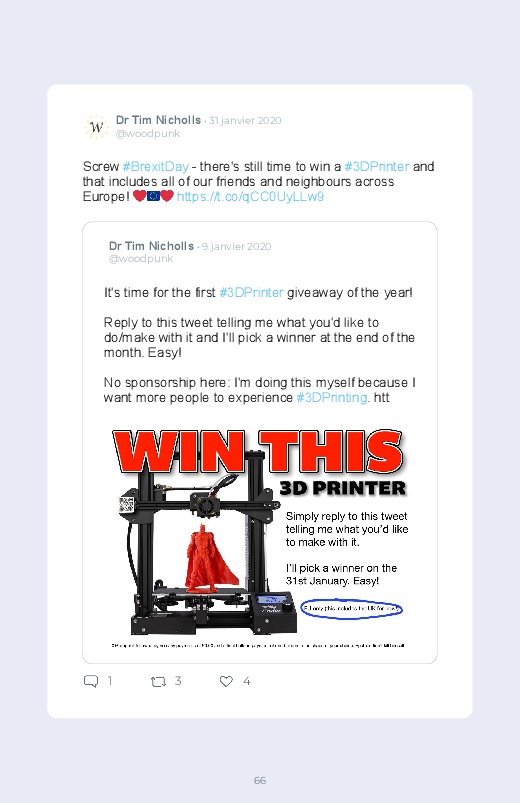
Task: Open the #BrexitDay hashtag
Action: (156, 166)
